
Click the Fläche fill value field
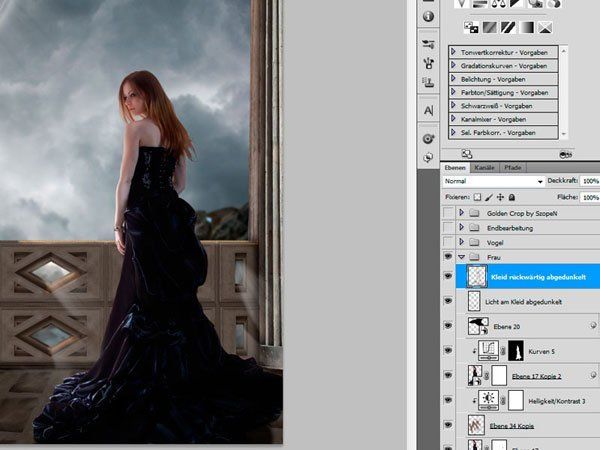point(590,197)
